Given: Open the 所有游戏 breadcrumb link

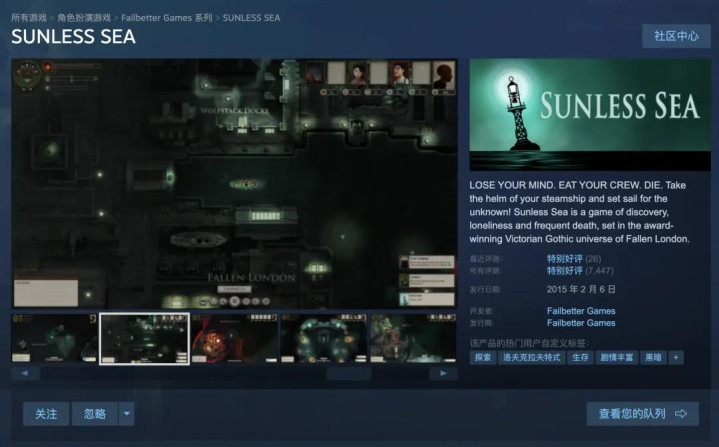Looking at the screenshot, I should pos(29,18).
